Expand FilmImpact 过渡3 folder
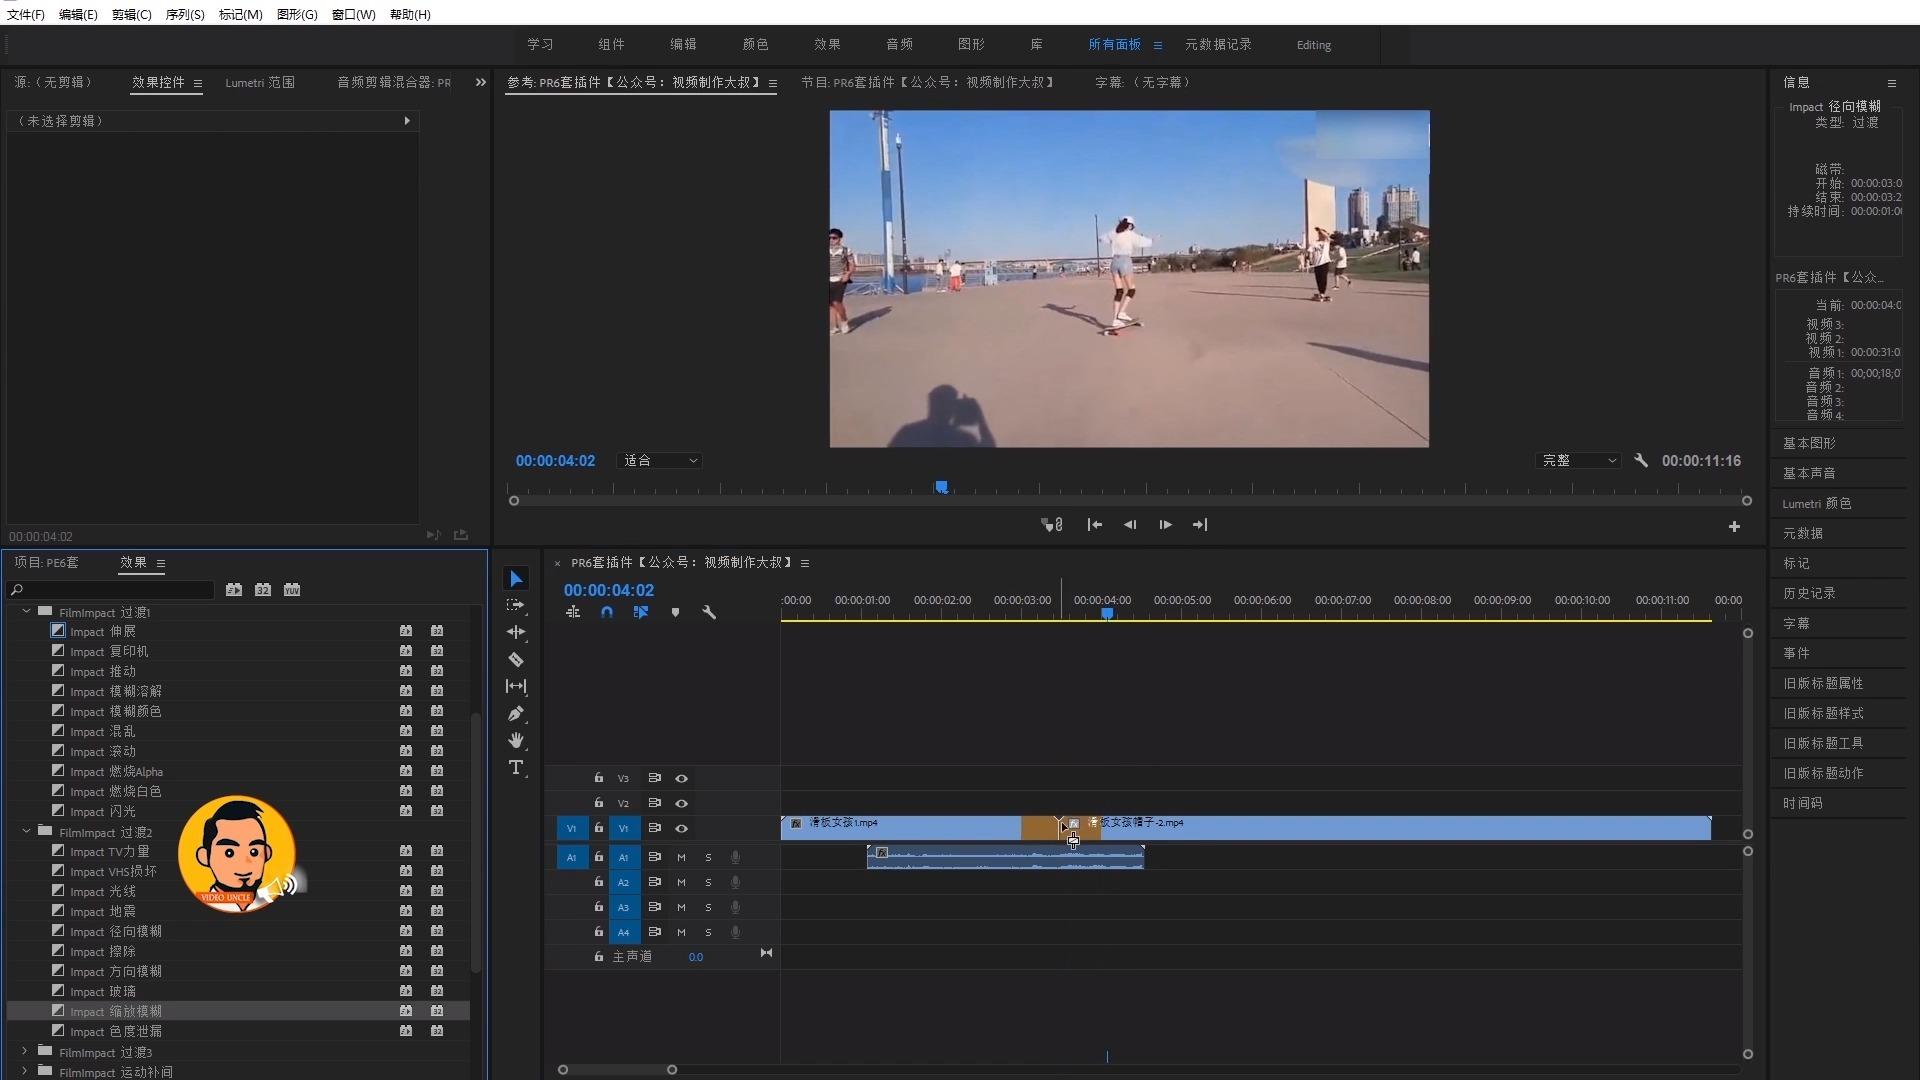Screen dimensions: 1920x1080 tap(26, 1051)
